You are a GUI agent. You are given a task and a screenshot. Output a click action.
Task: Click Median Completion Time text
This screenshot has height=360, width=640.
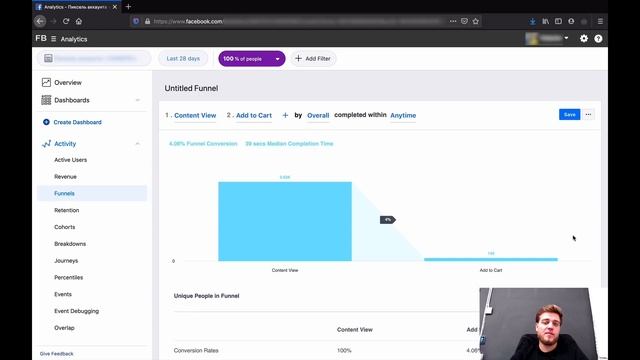289,144
